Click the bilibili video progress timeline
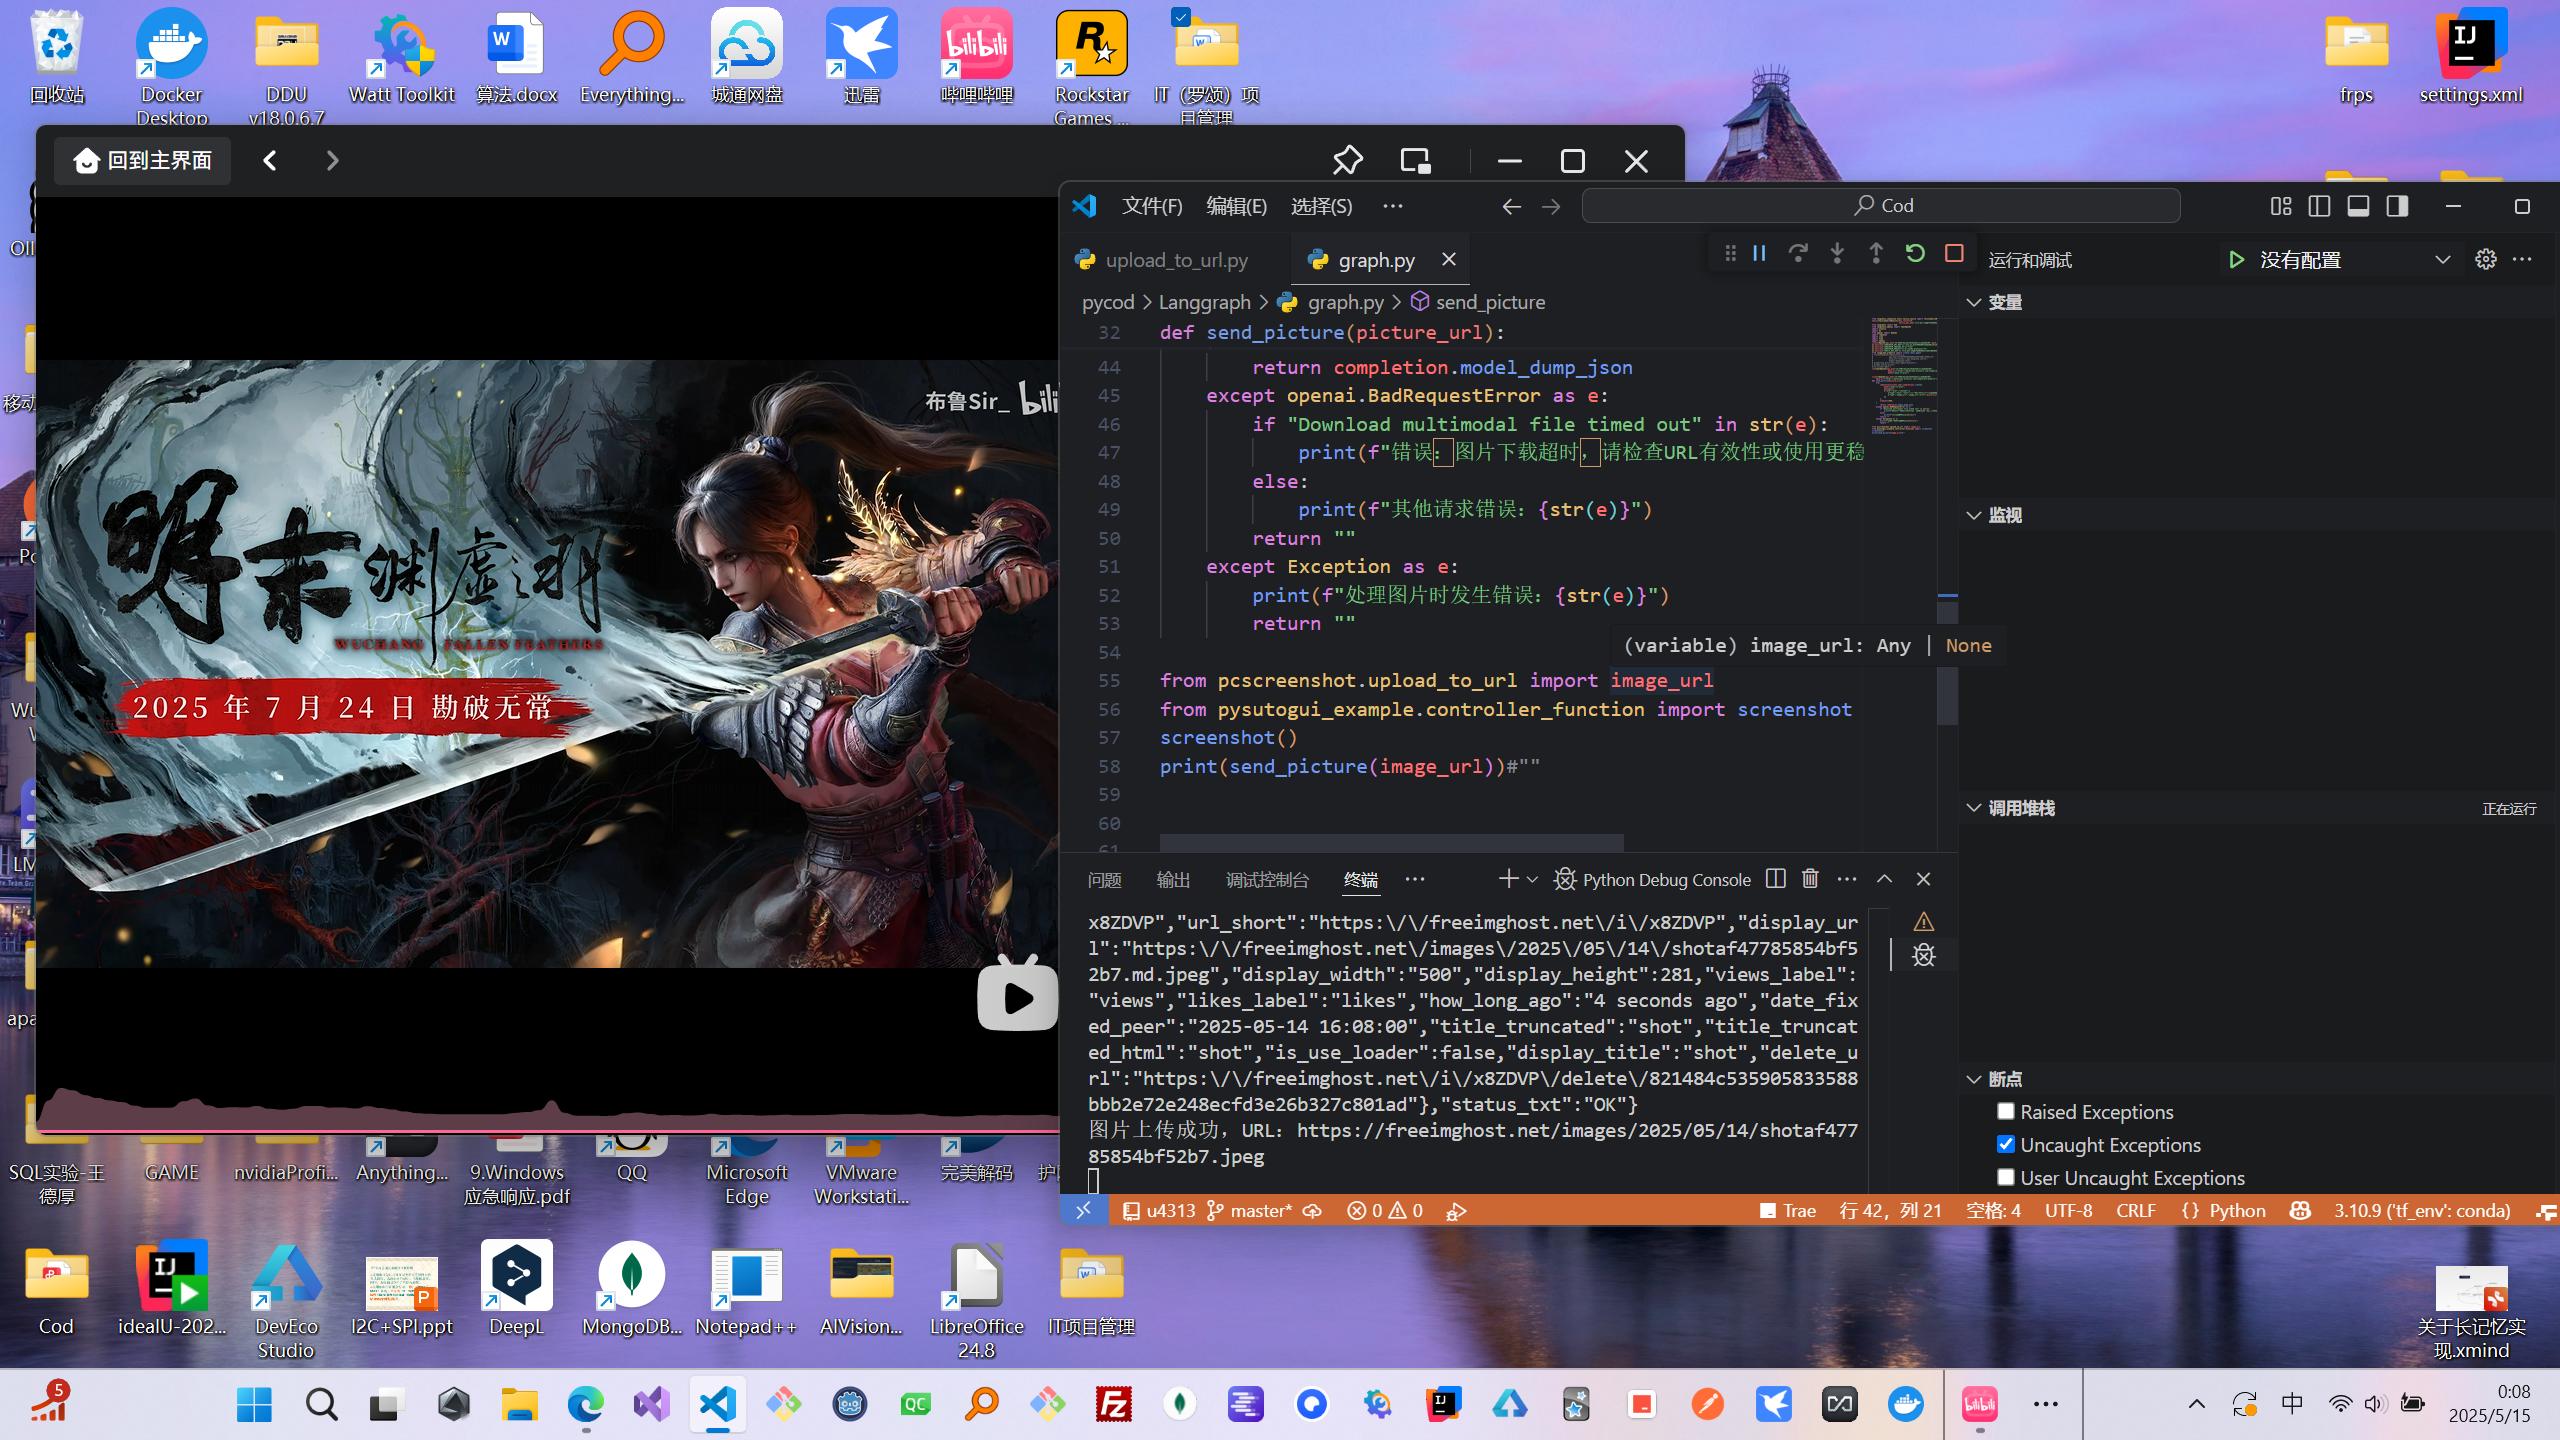 pos(548,1130)
